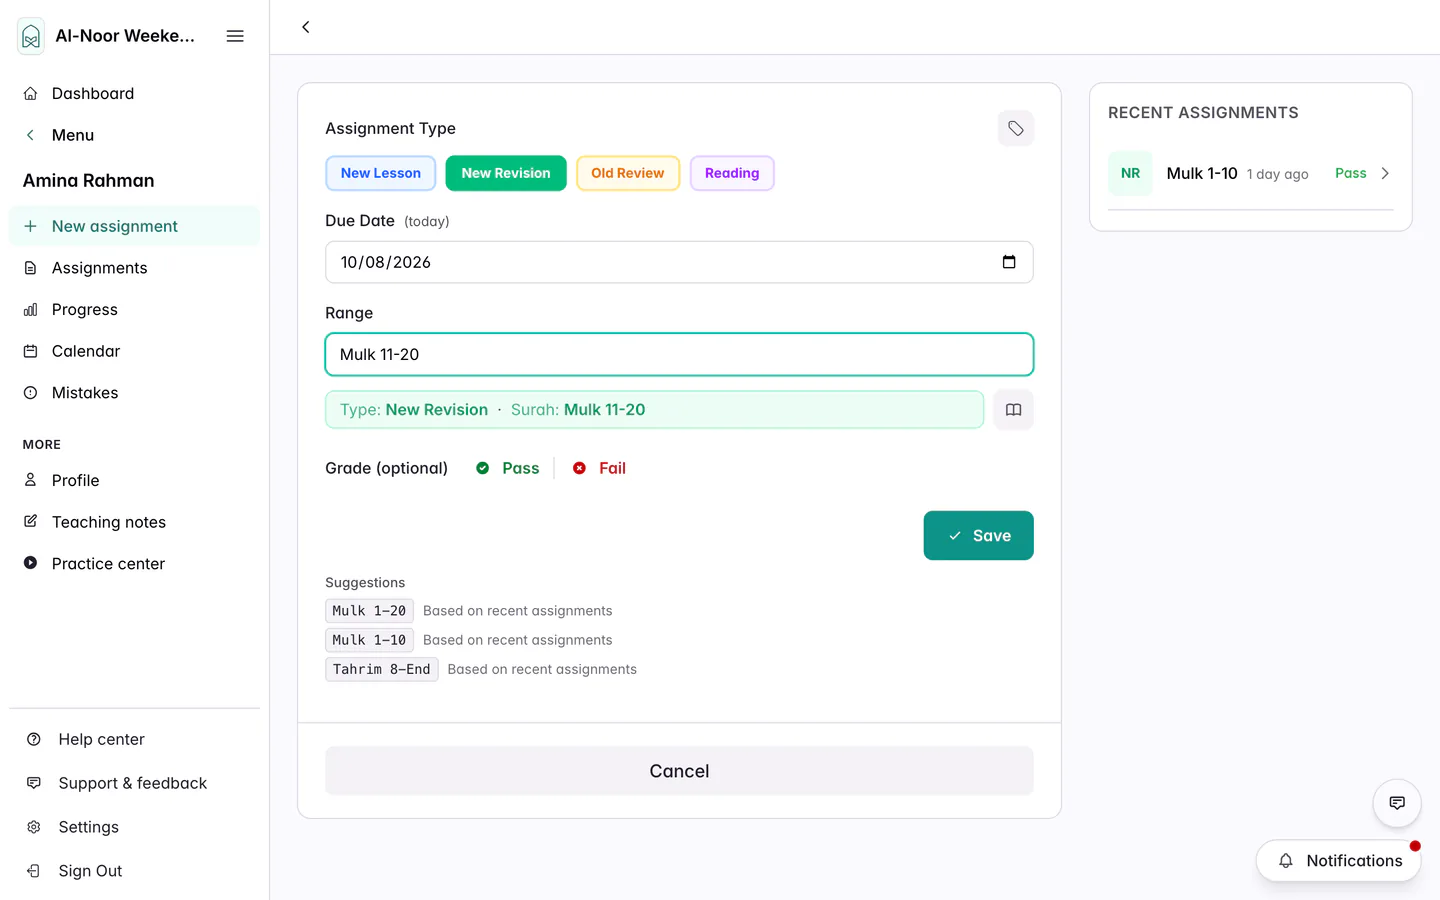This screenshot has width=1440, height=900.
Task: Open the tag icon beside Assignment Type
Action: [x=1015, y=128]
